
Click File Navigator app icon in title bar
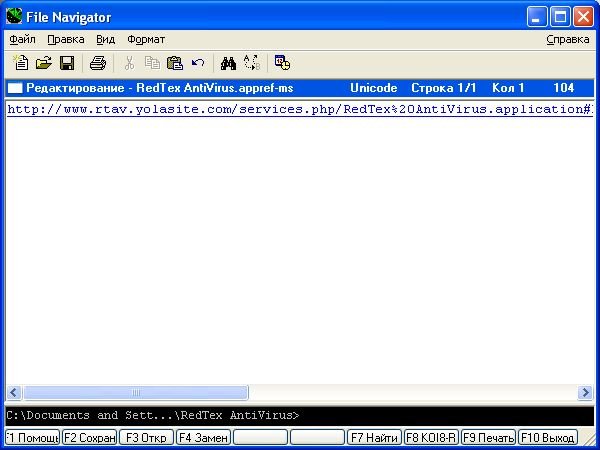pos(14,16)
